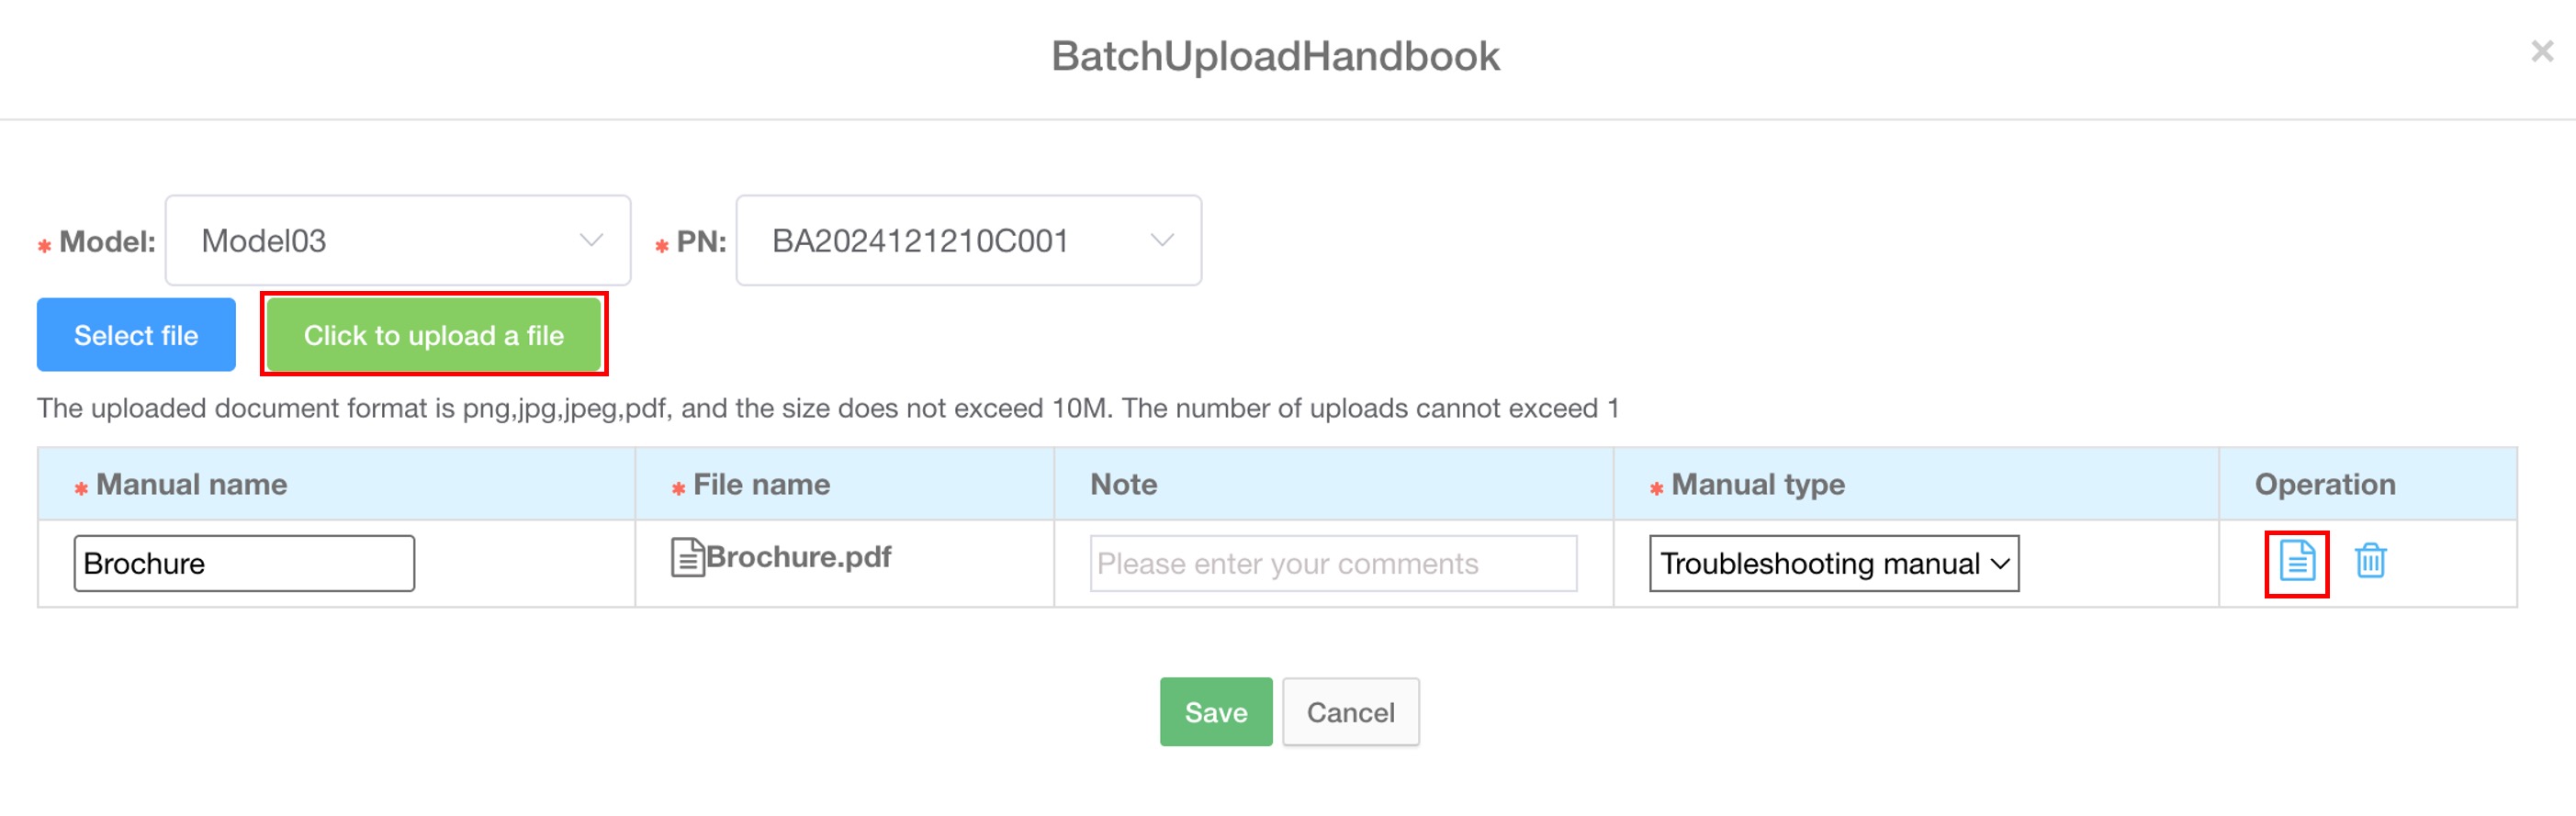Open the PN dropdown showing BA2024121210C001
The image size is (2576, 816).
tap(967, 241)
